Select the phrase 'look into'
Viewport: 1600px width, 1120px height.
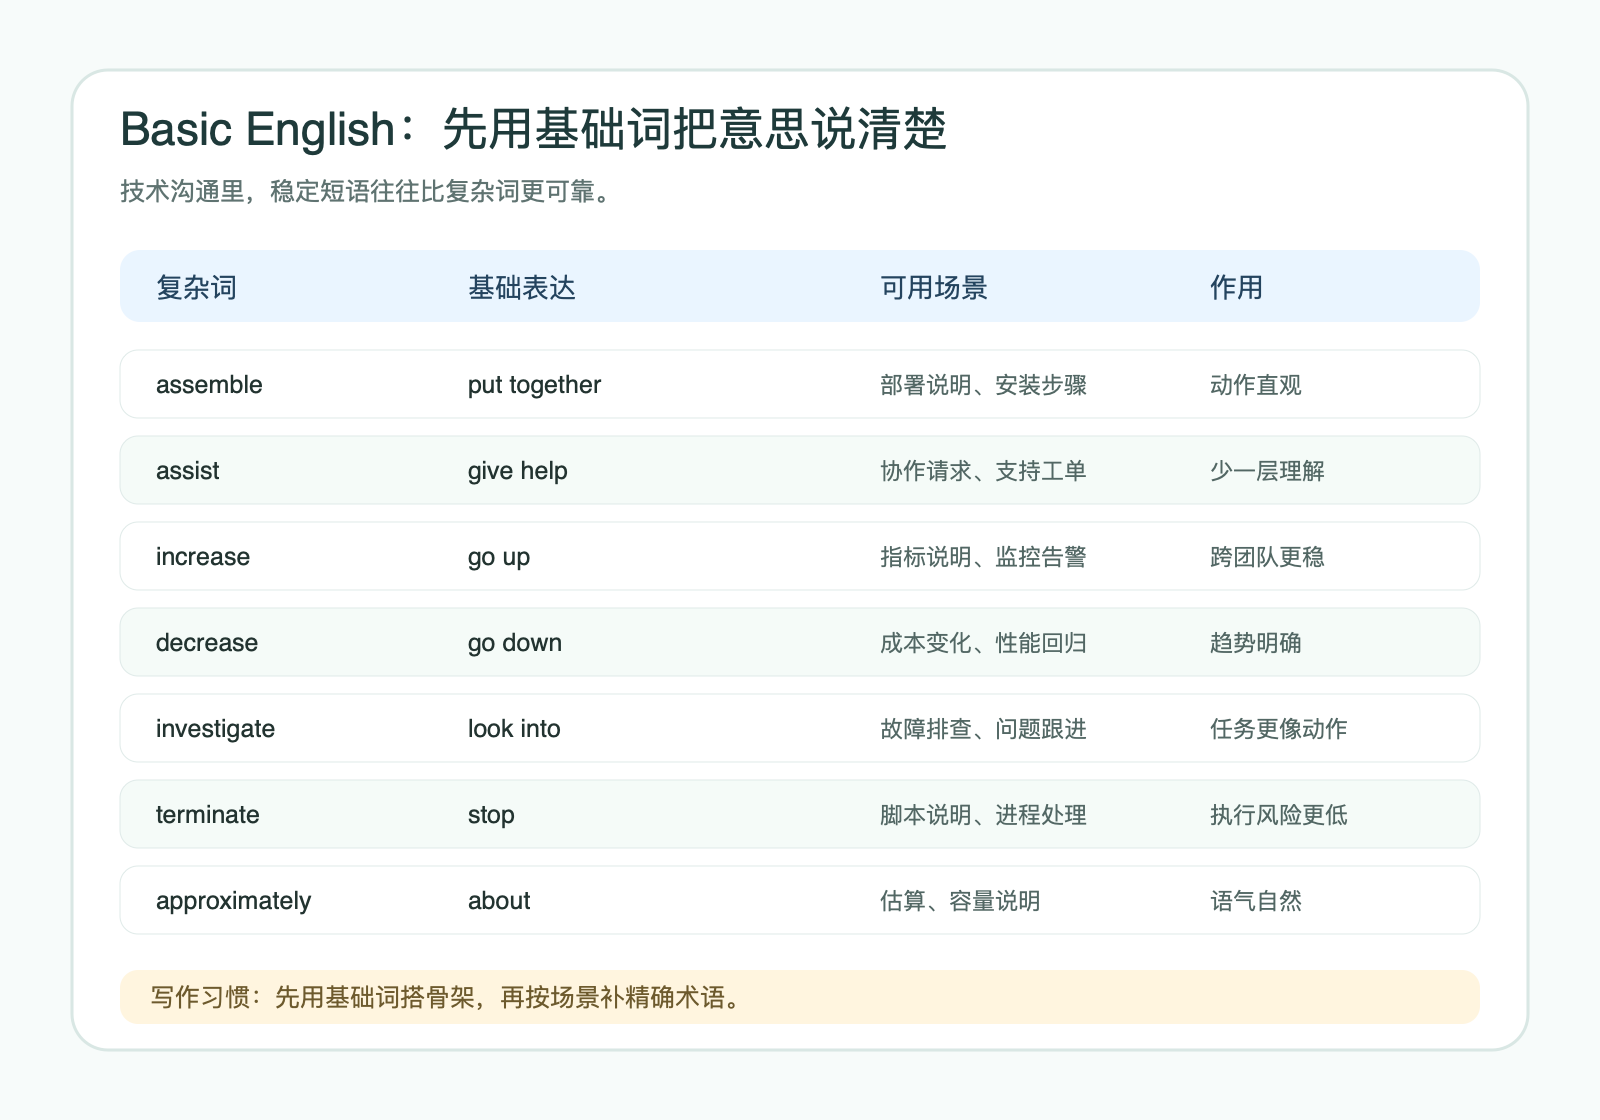click(x=514, y=729)
